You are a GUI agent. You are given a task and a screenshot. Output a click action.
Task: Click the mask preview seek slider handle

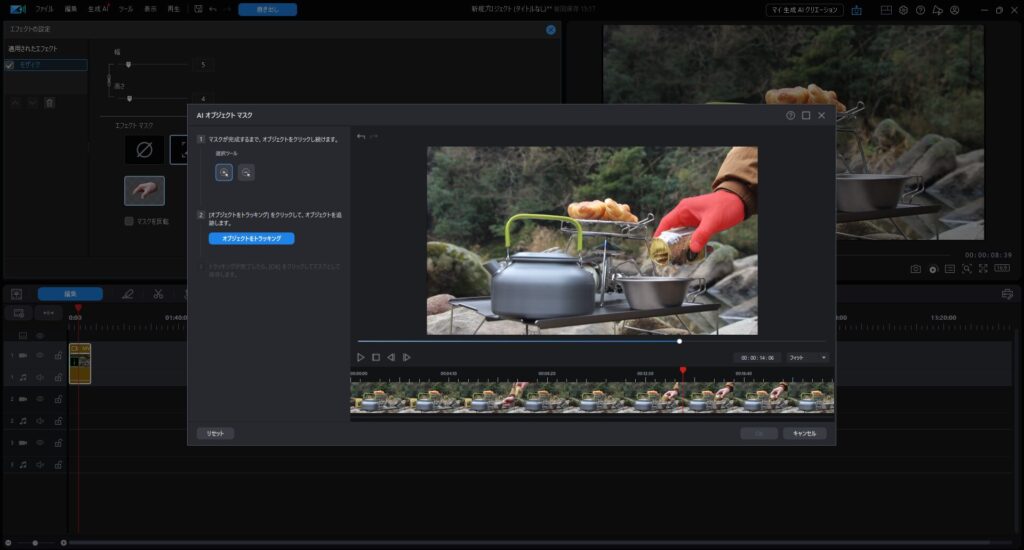(679, 341)
